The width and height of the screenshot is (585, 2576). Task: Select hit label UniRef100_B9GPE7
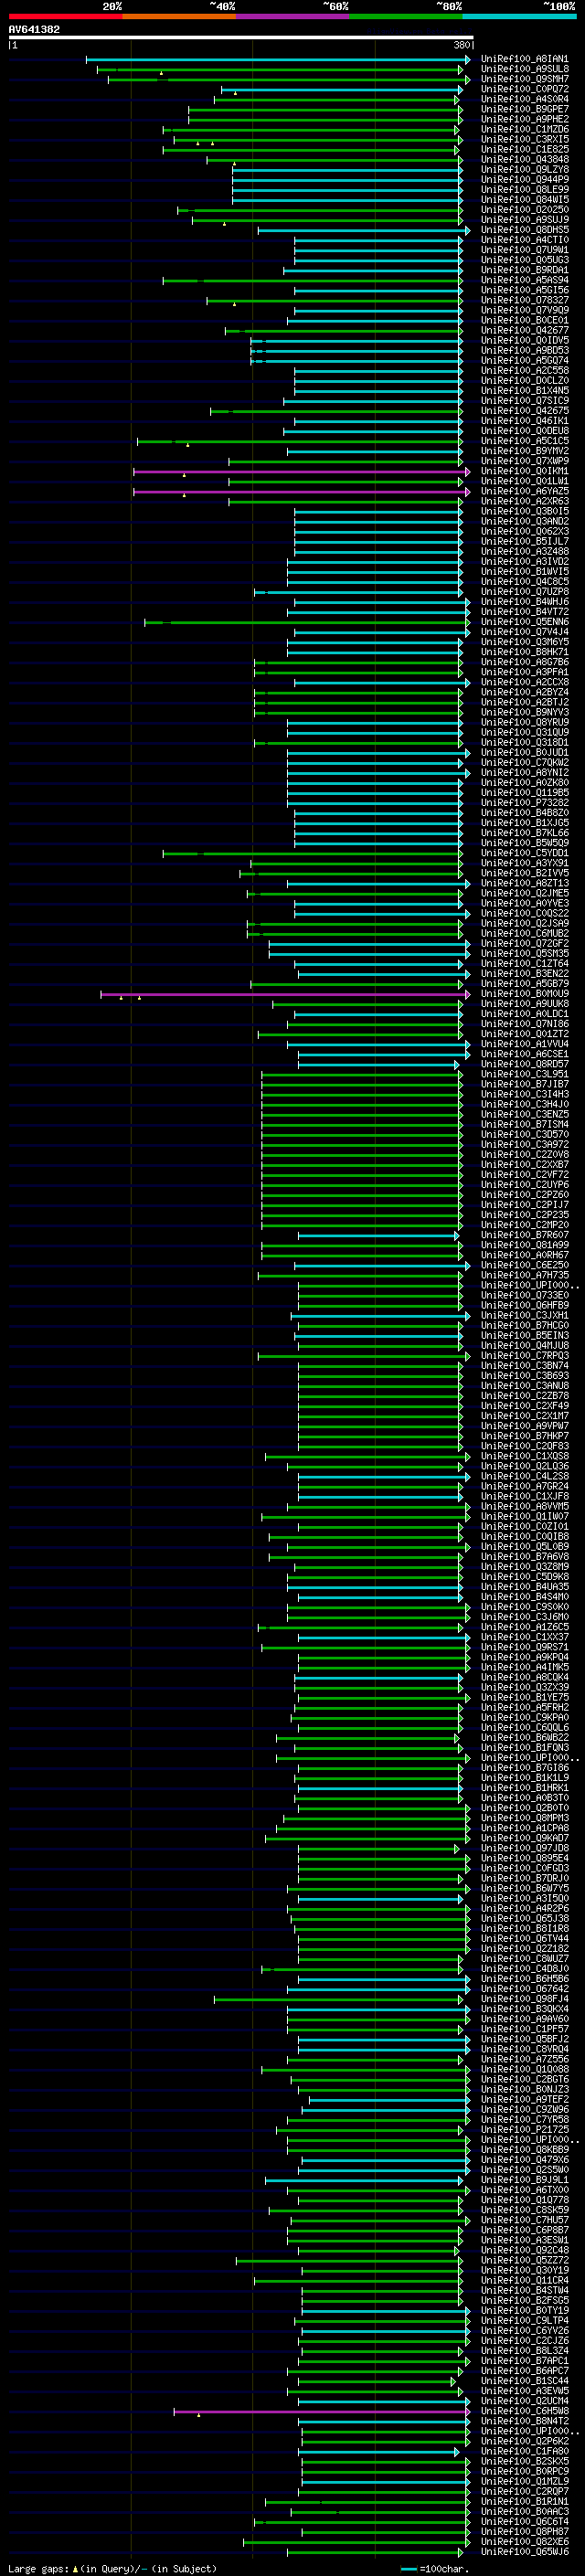pyautogui.click(x=525, y=109)
